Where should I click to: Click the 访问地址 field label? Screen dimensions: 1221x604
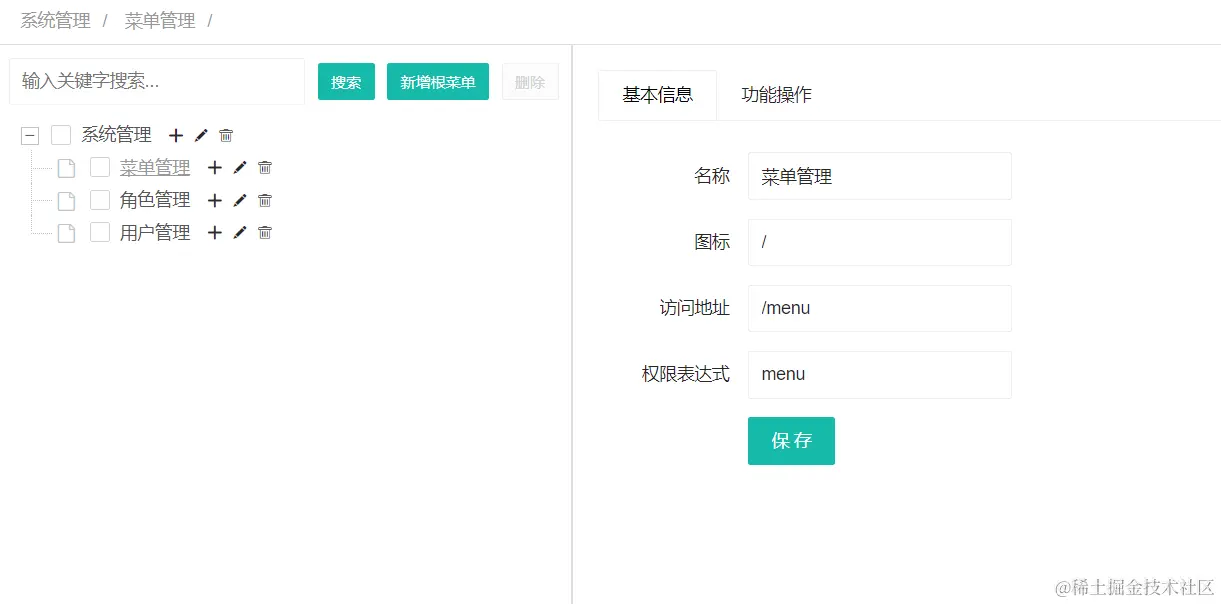click(x=695, y=308)
